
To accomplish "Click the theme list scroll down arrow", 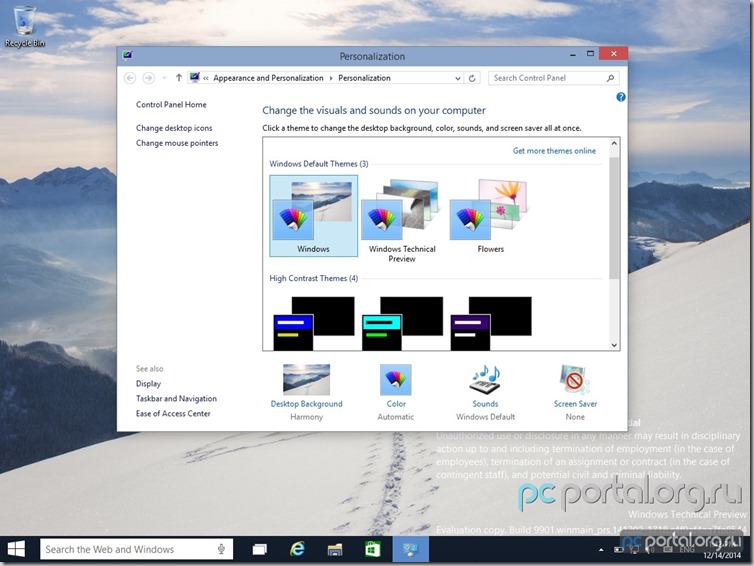I will 614,345.
